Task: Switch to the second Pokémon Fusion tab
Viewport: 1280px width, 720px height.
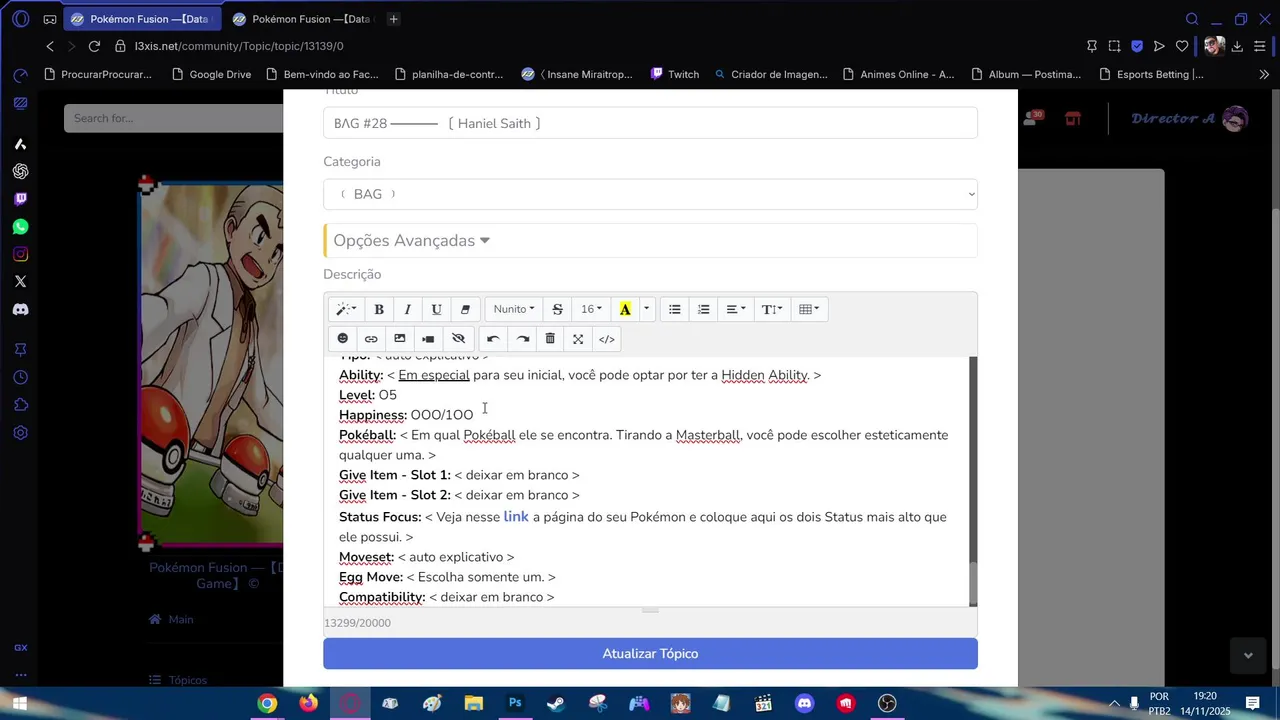Action: pyautogui.click(x=303, y=19)
